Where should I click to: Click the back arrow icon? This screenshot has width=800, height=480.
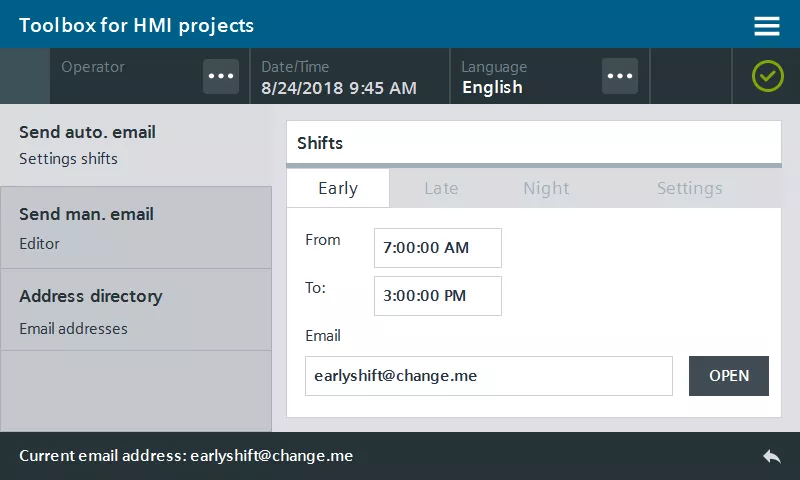771,456
